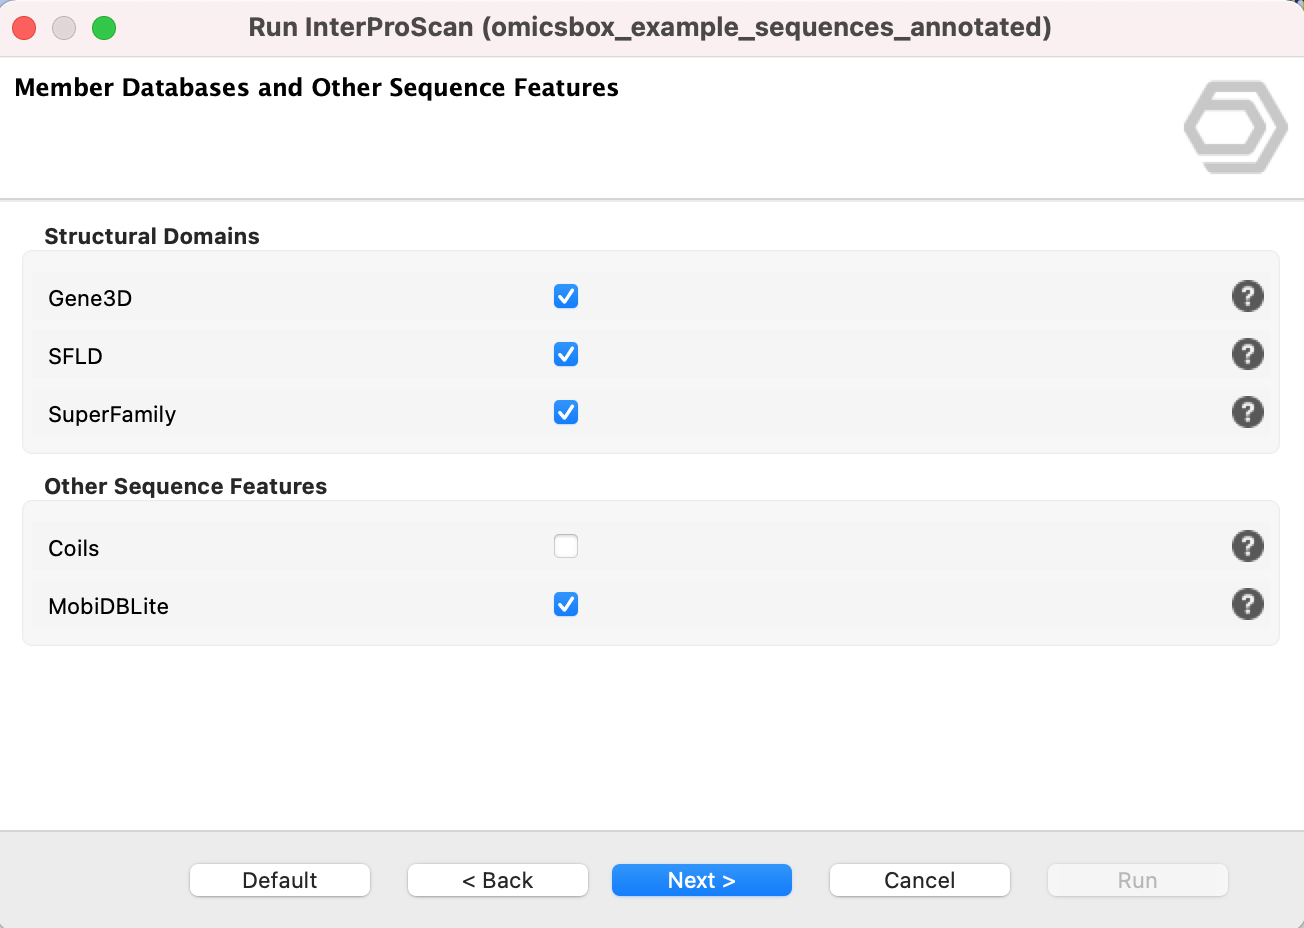Disable the SFLD database checkbox
Screen dimensions: 1304x928
click(566, 355)
